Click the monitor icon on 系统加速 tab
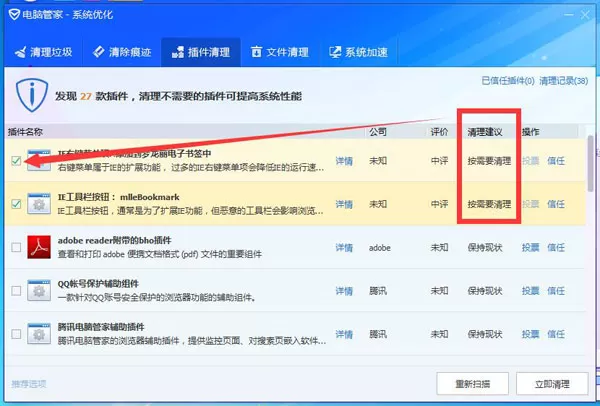 tap(335, 52)
